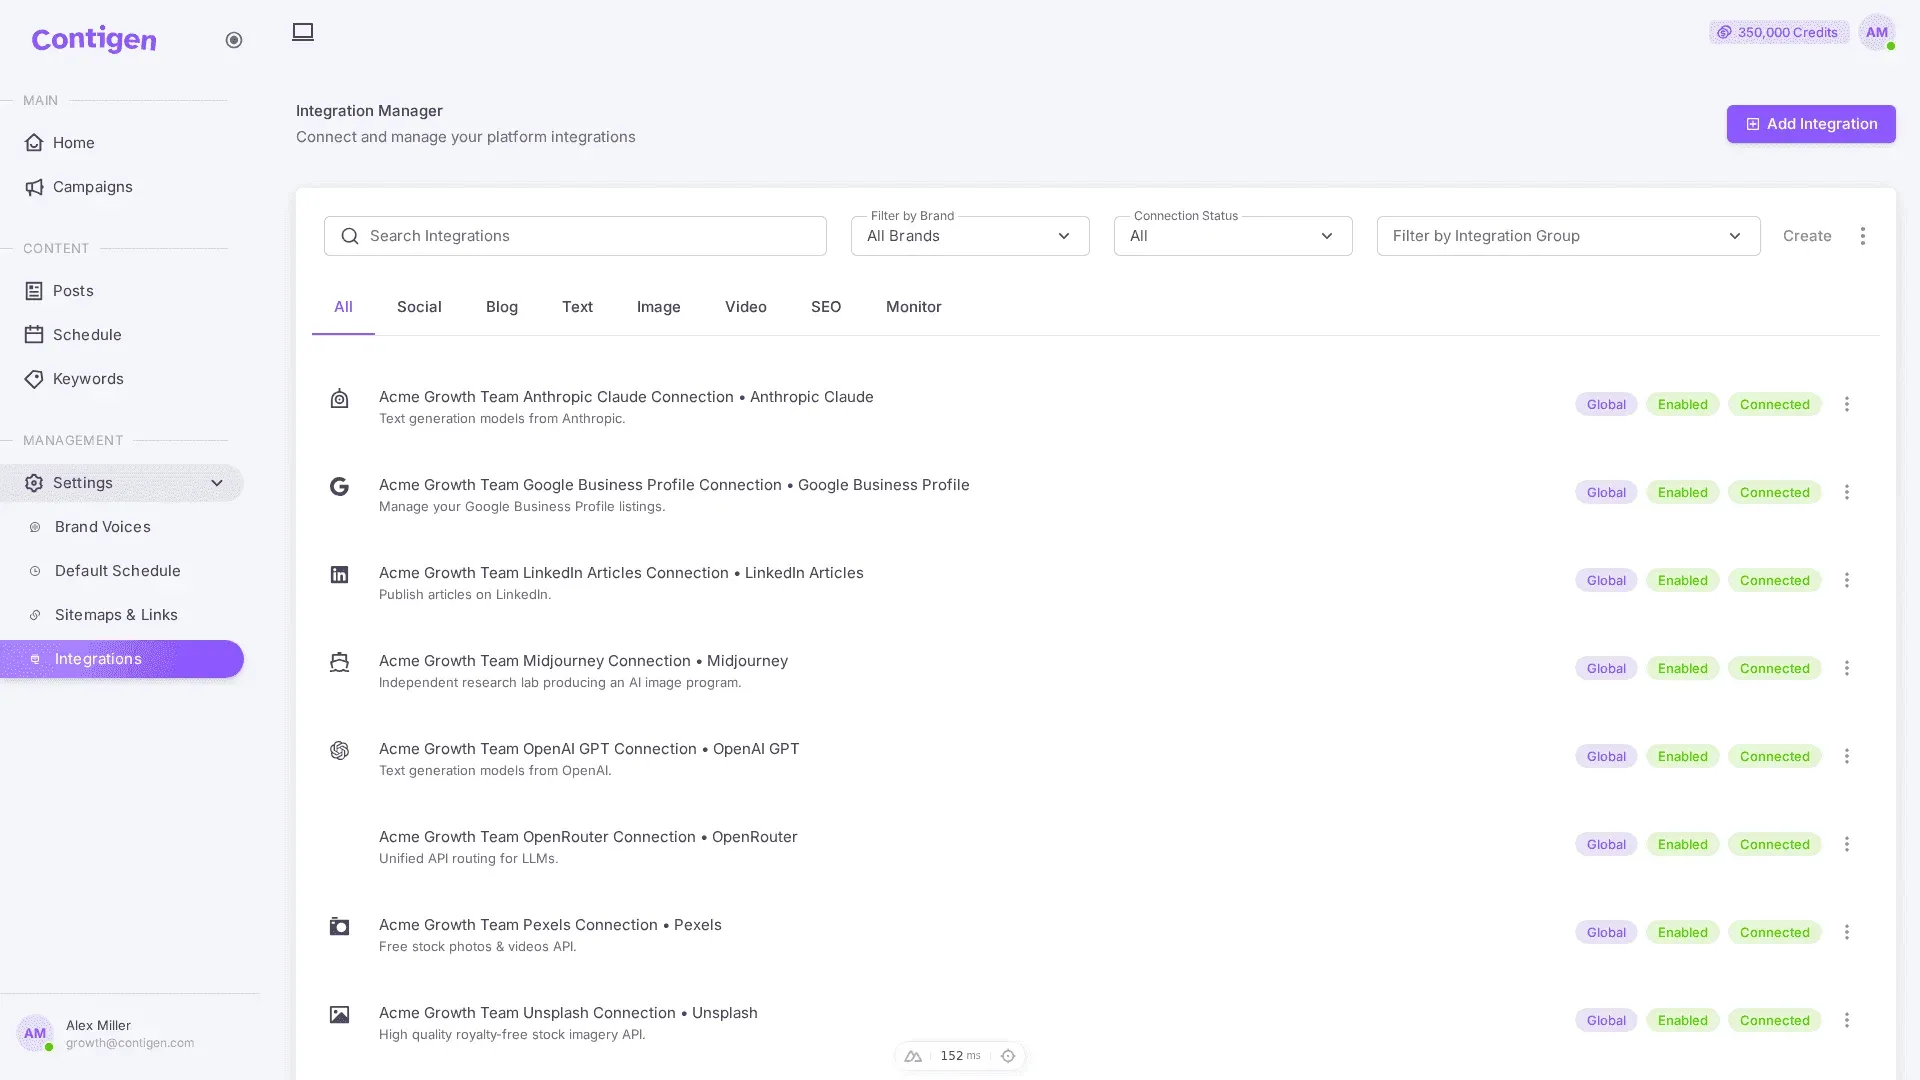The image size is (1920, 1080).
Task: Click the Add Integration button
Action: point(1811,124)
